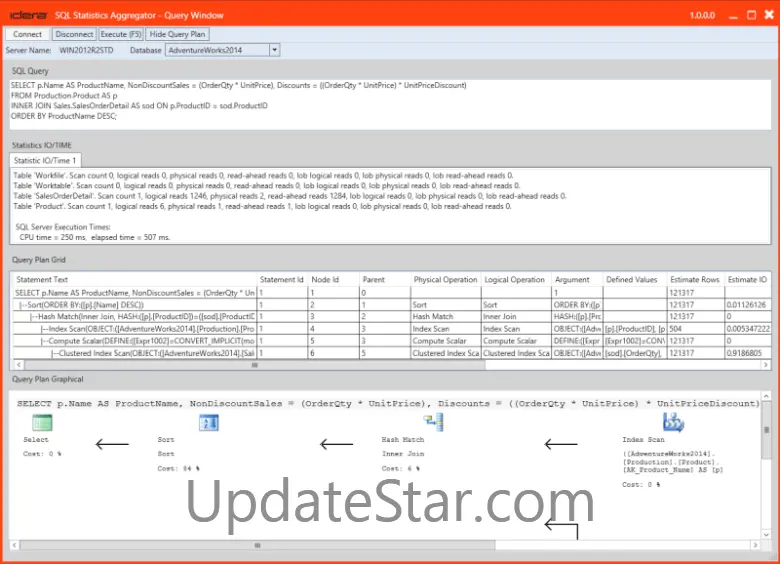Click the Argument column header
This screenshot has width=780, height=564.
(x=577, y=280)
